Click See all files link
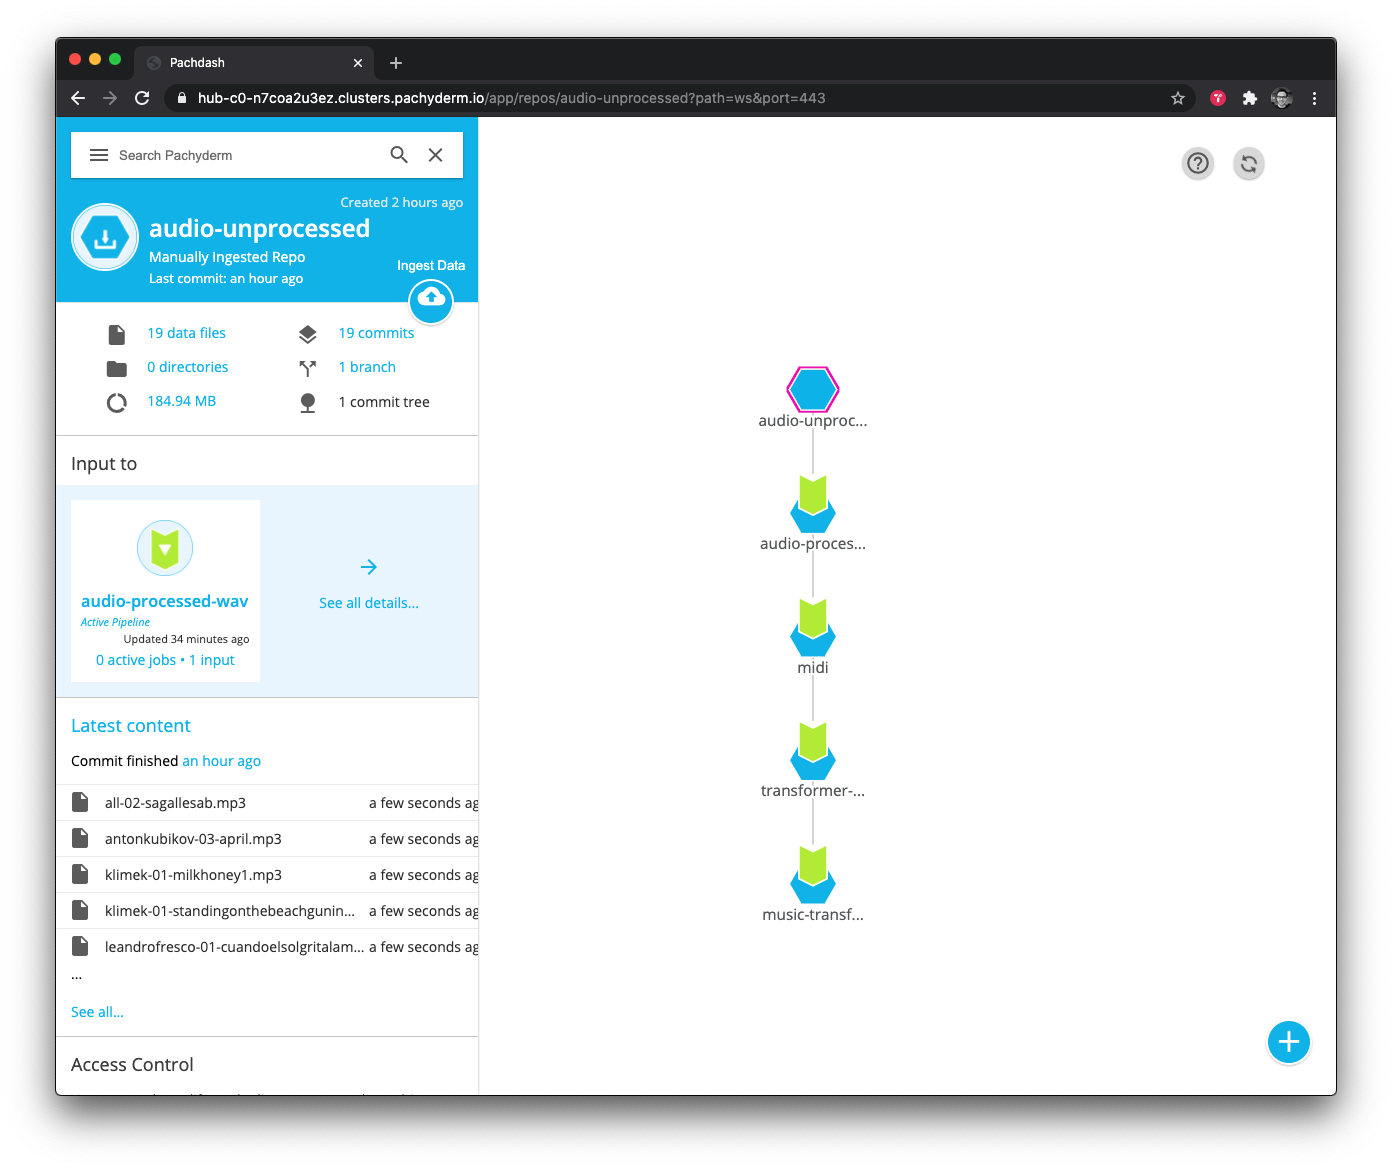The width and height of the screenshot is (1392, 1169). pyautogui.click(x=97, y=1012)
